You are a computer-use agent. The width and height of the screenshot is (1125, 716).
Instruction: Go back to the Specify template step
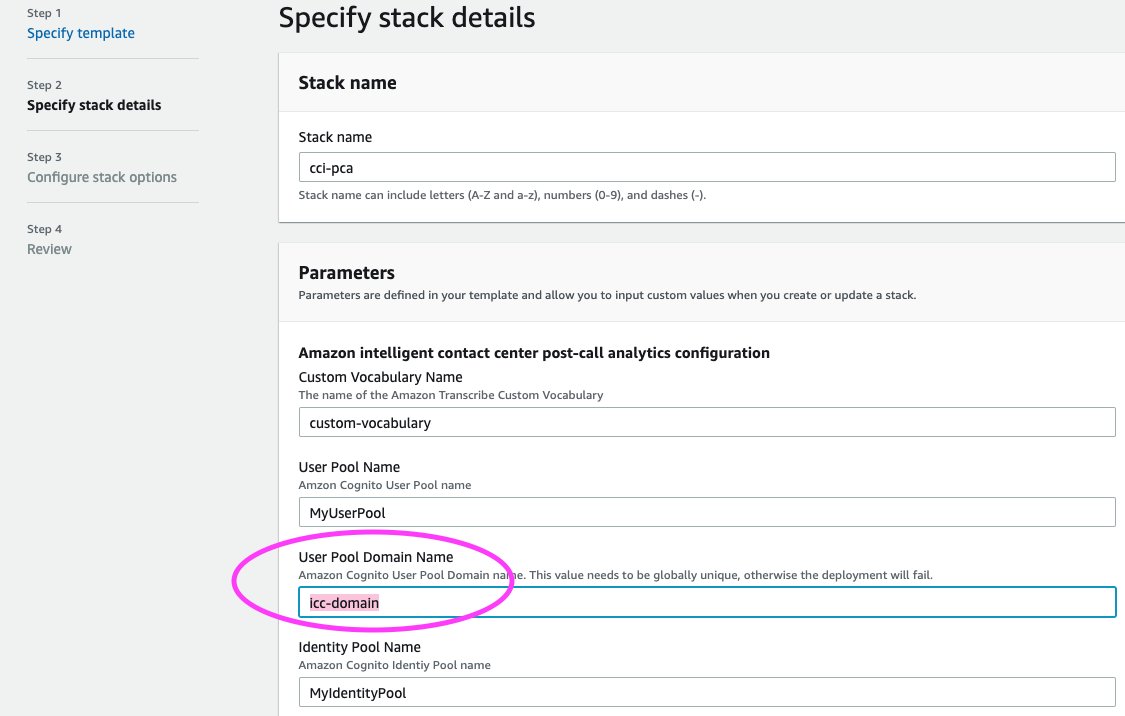(81, 33)
